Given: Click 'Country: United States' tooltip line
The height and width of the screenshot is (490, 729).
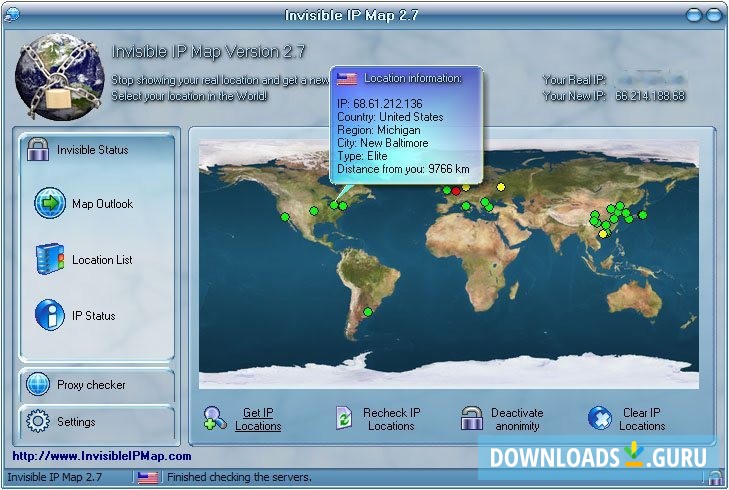Looking at the screenshot, I should (x=390, y=117).
